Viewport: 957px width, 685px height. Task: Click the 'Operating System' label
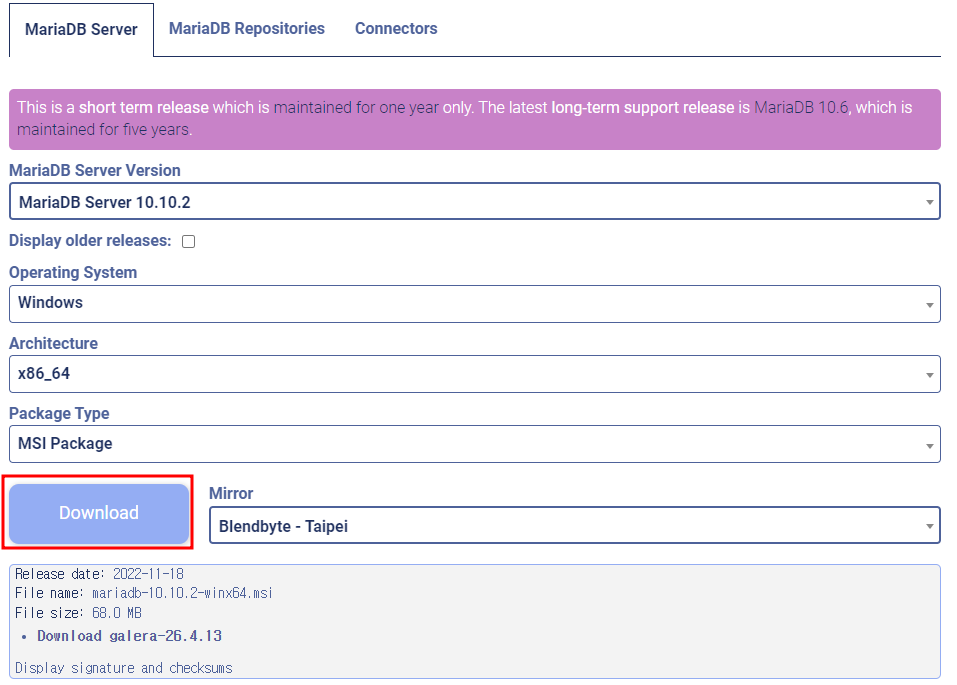[x=73, y=272]
